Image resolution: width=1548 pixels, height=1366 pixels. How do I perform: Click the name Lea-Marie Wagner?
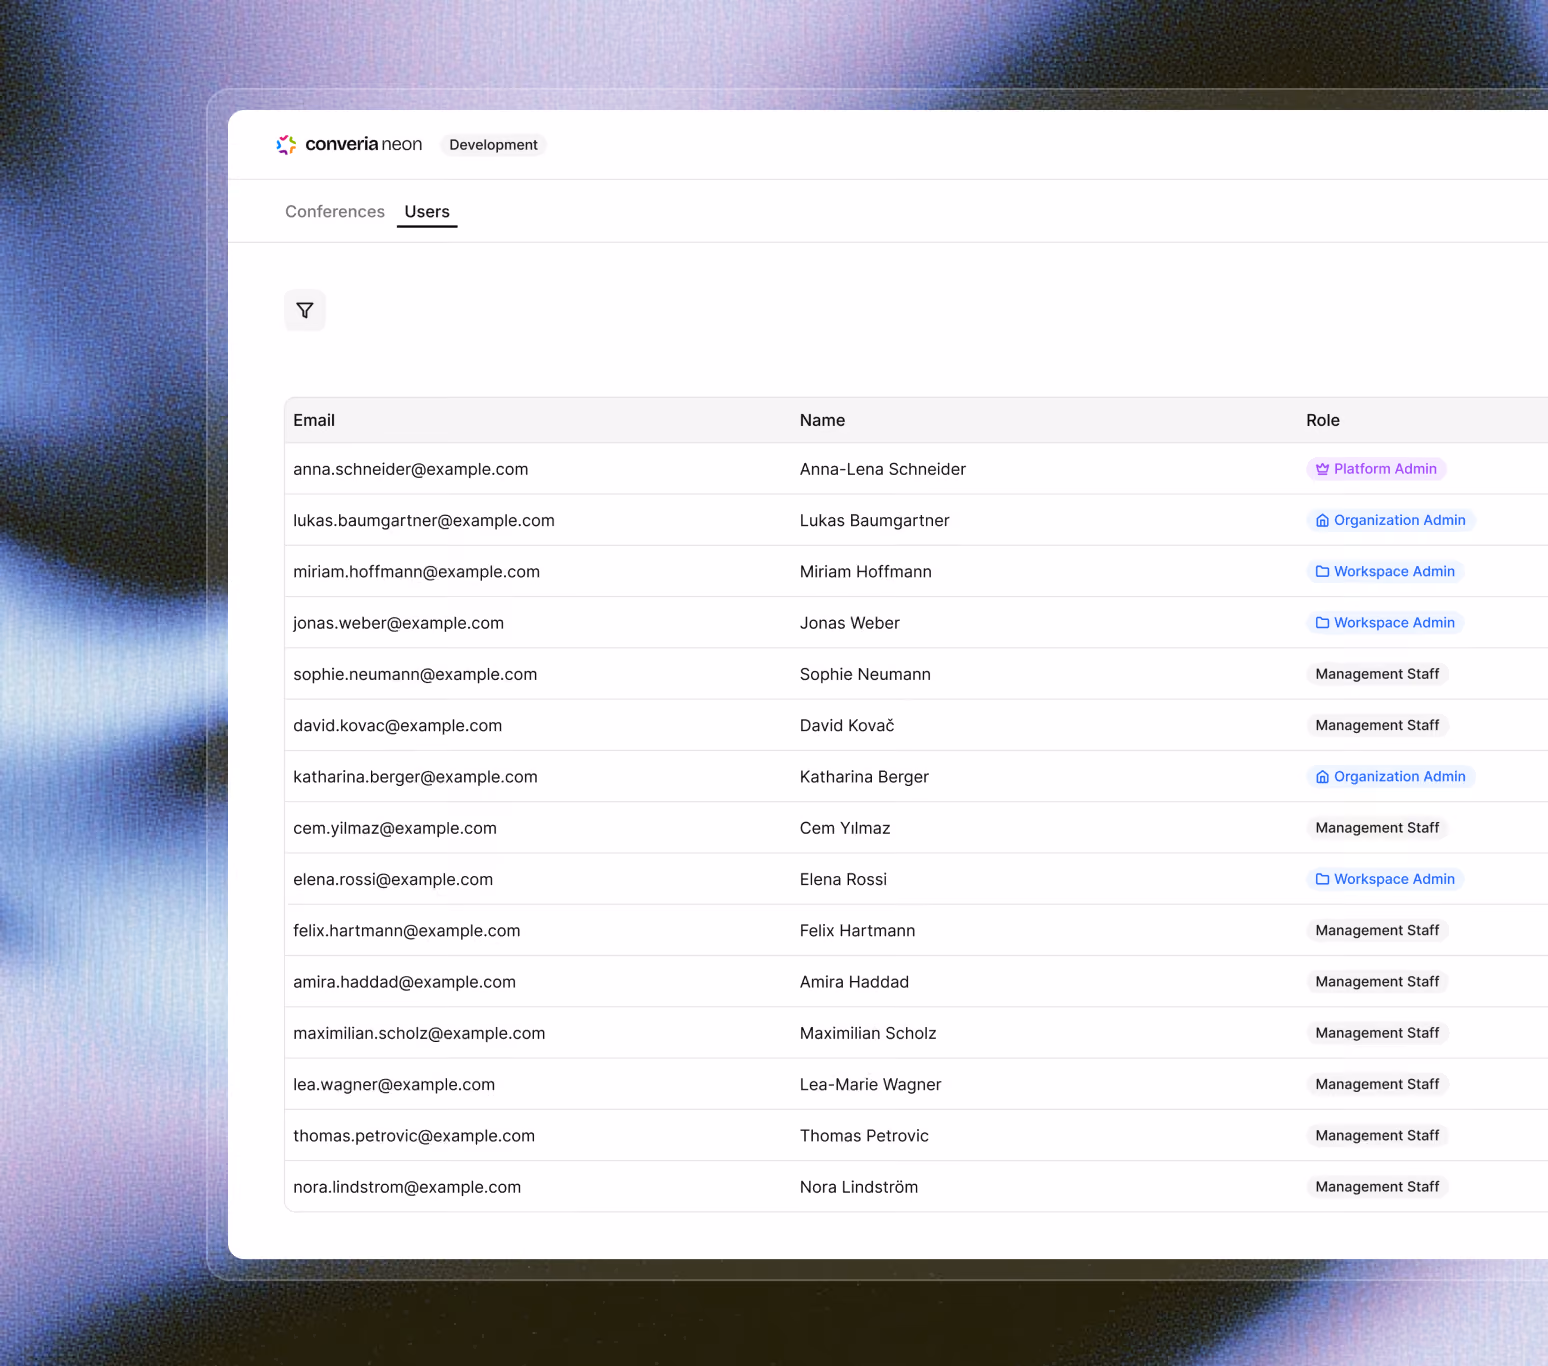pyautogui.click(x=871, y=1085)
